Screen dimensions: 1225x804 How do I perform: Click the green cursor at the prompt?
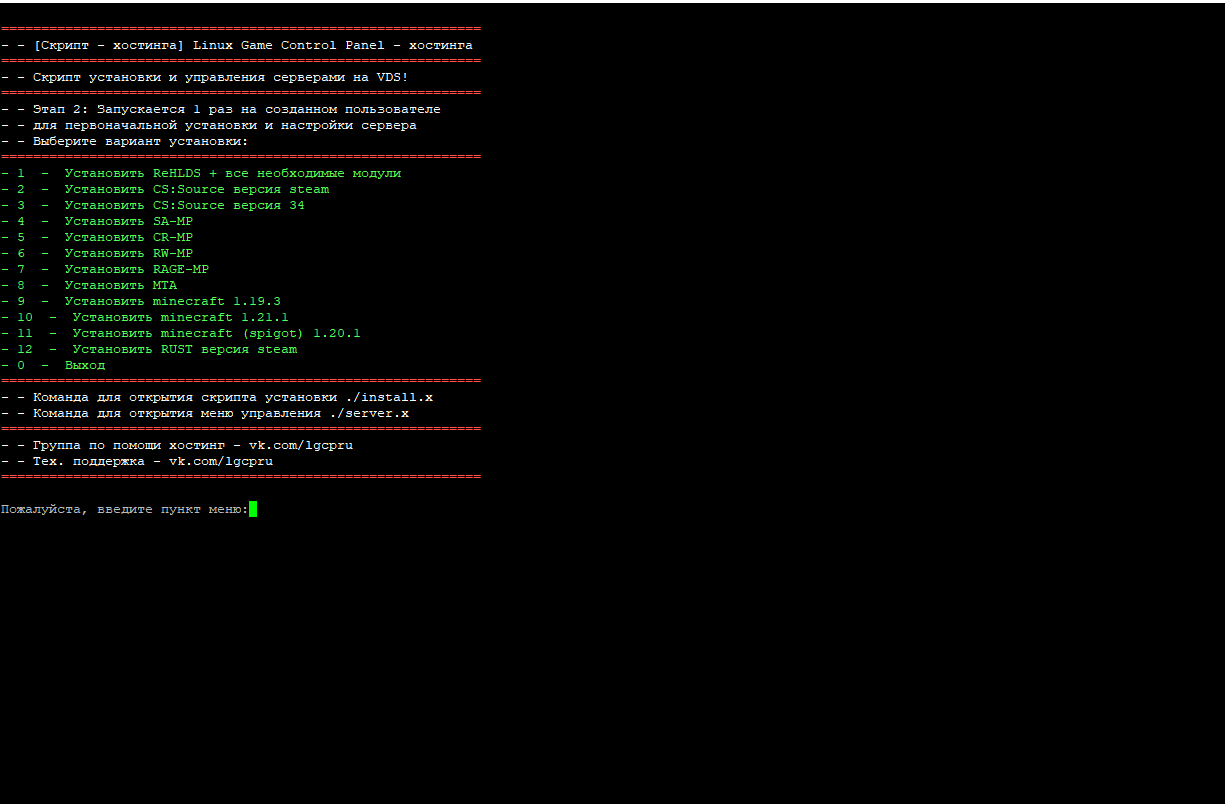(x=253, y=509)
